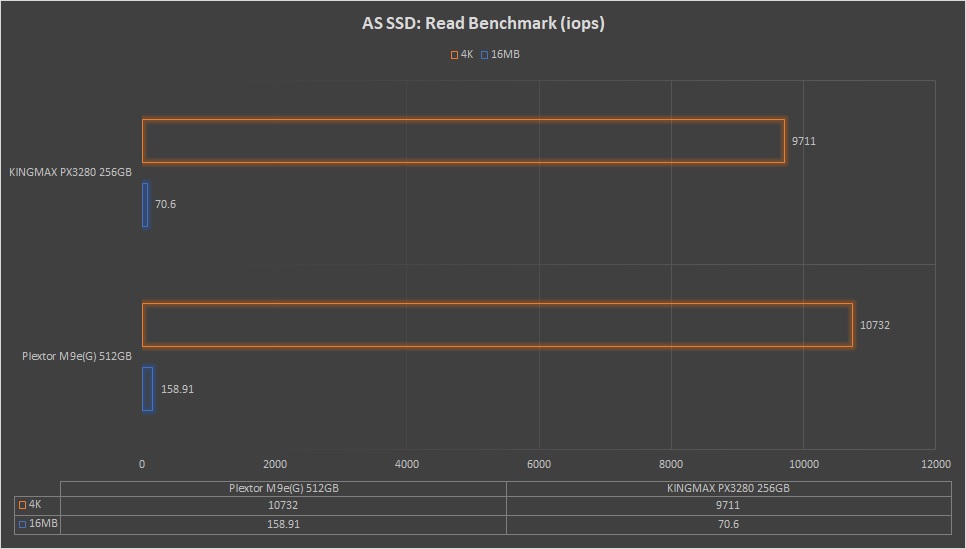Click the chart title 'AS SSD: Read Benchmark (iops)'
The image size is (966, 549).
coord(483,23)
